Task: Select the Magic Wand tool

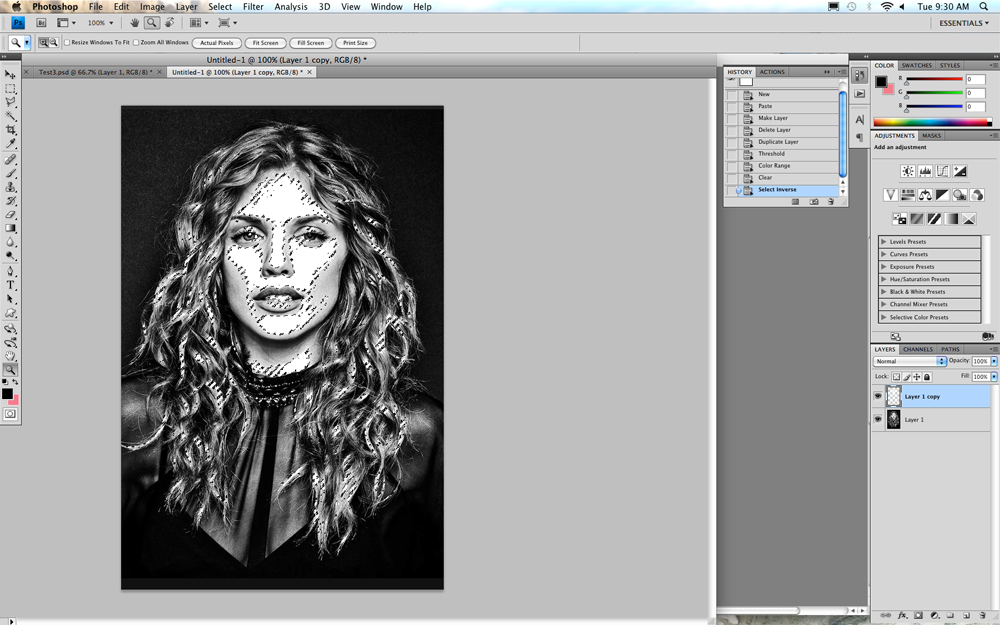Action: [10, 116]
